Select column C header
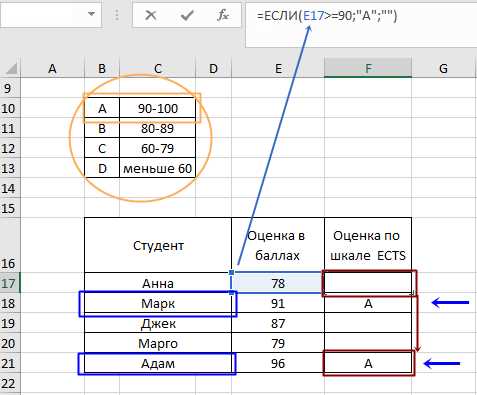Screen dimensions: 477x395 point(157,69)
